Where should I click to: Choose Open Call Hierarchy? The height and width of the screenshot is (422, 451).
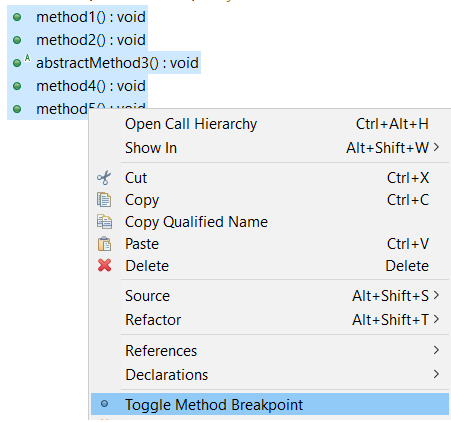tap(270, 124)
